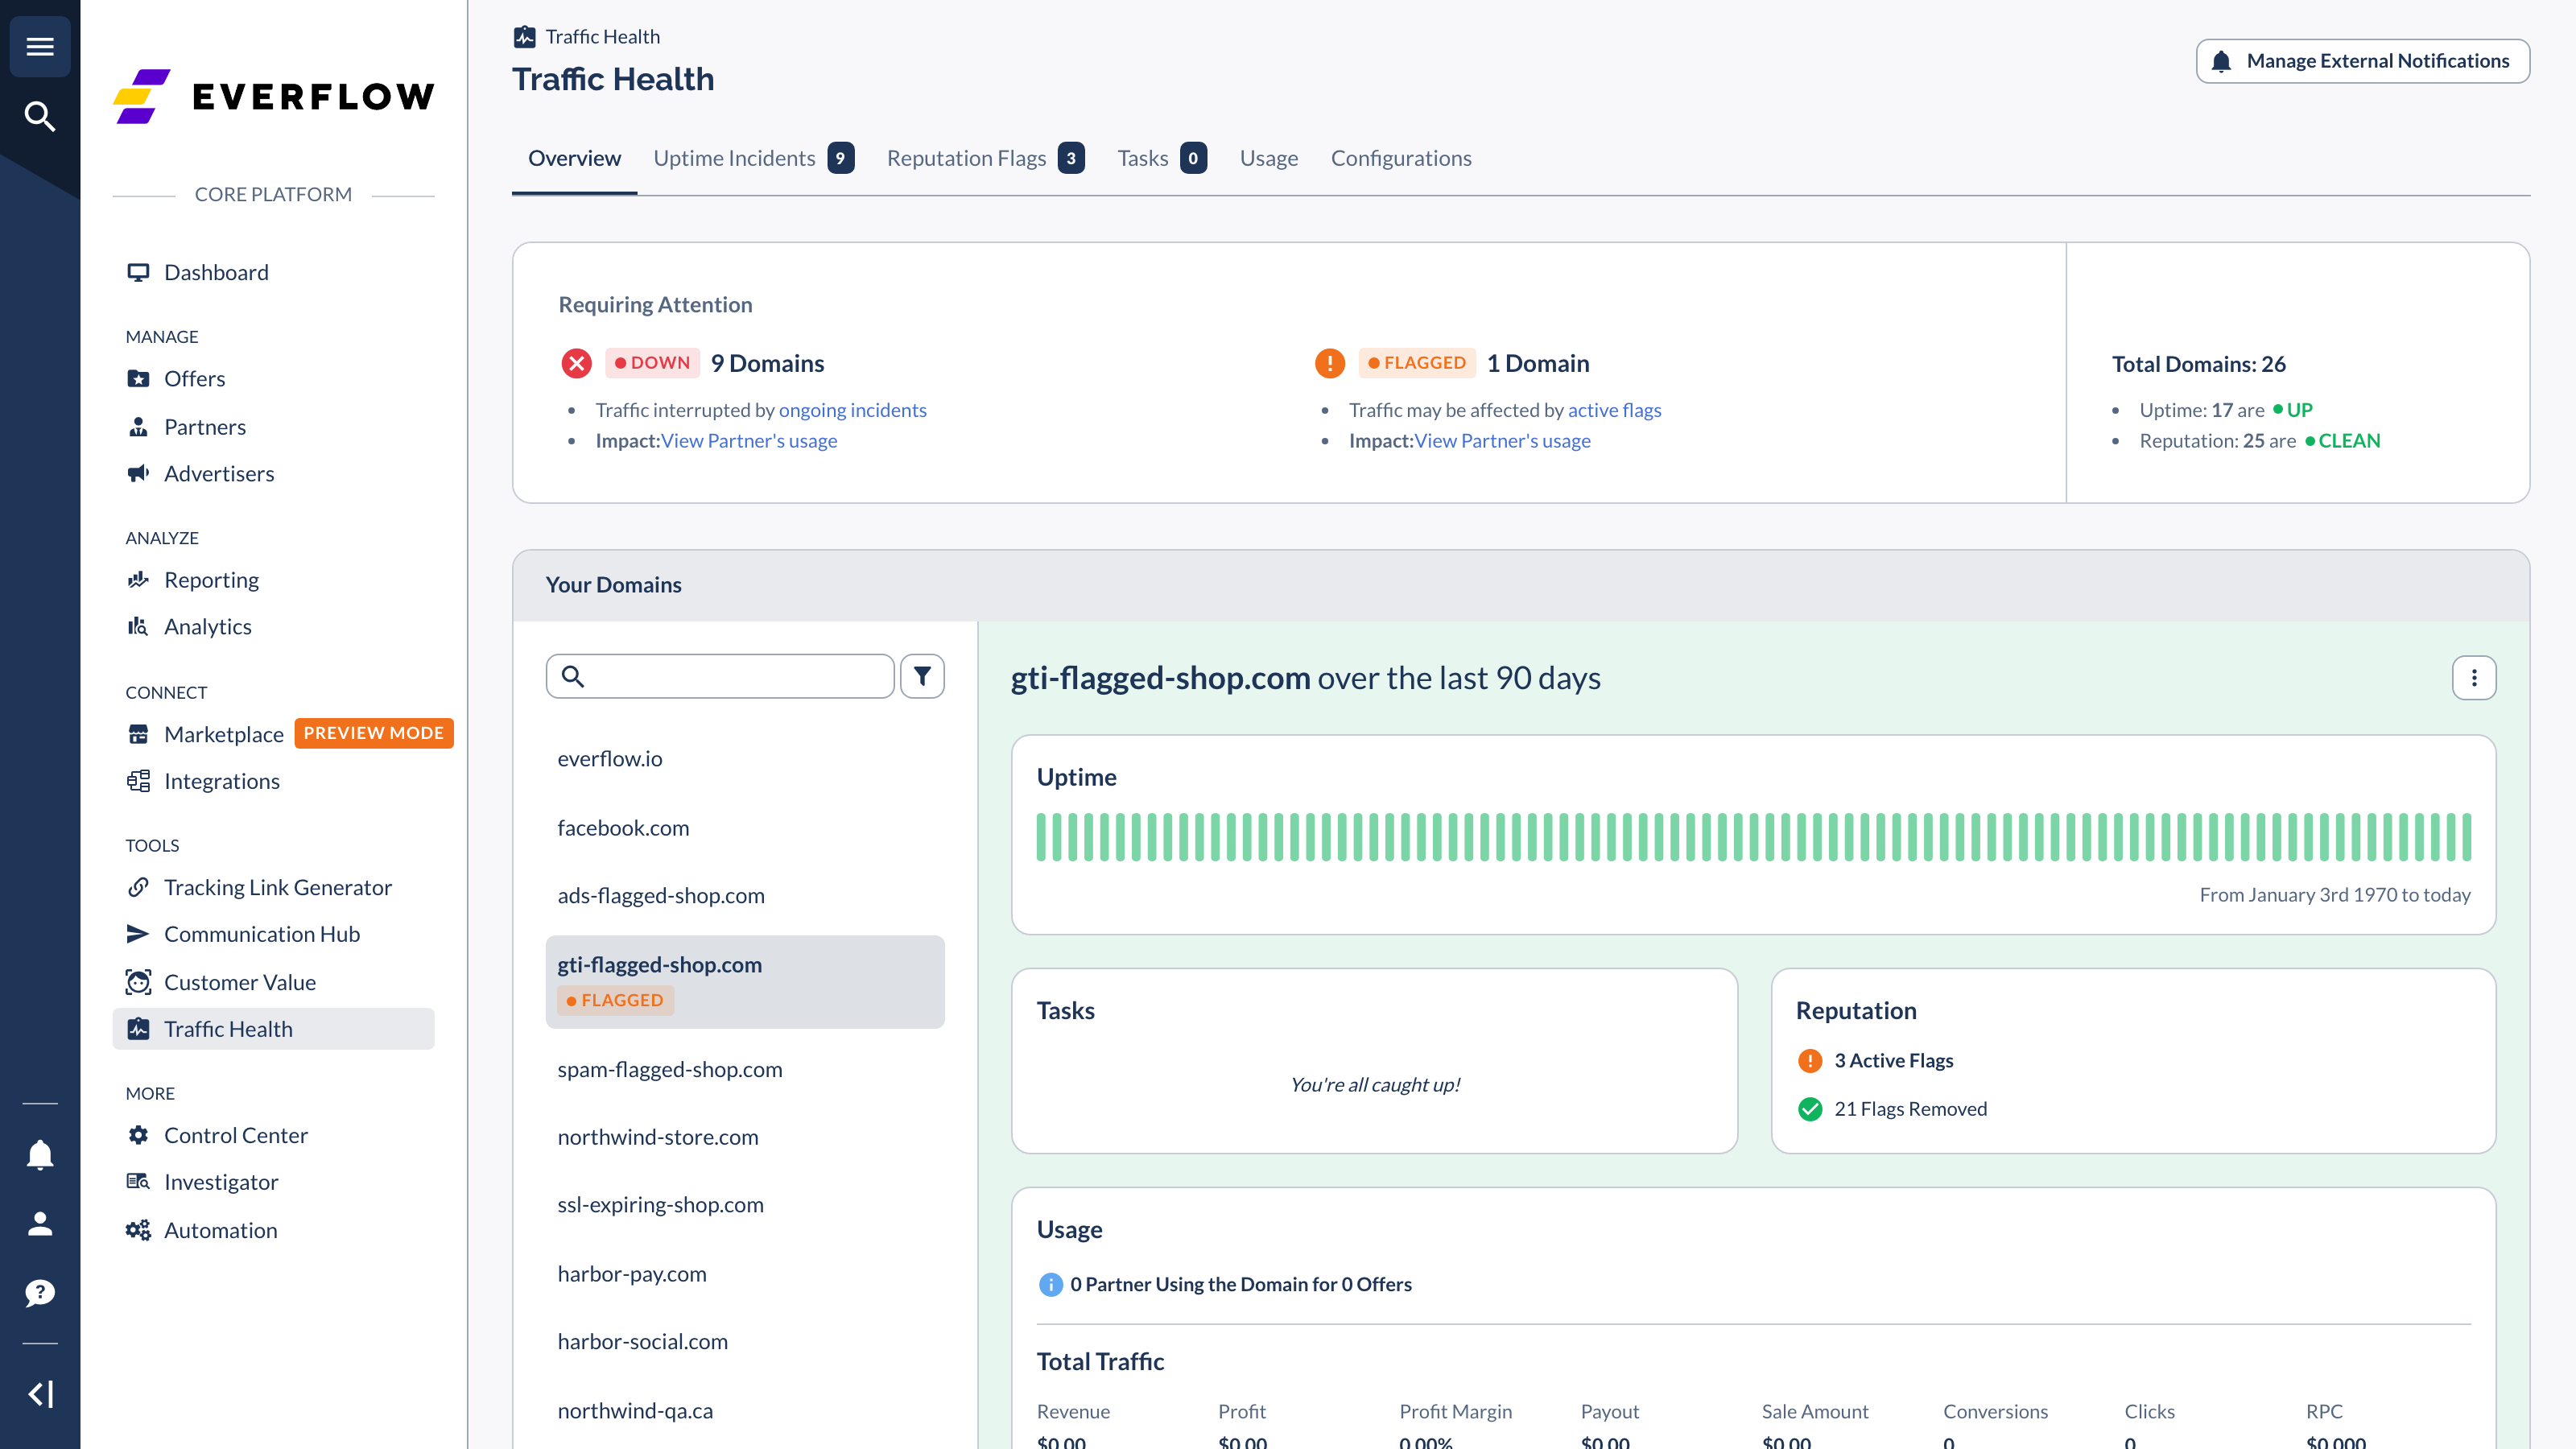Click Manage External Notifications button
This screenshot has height=1449, width=2576.
(2362, 61)
